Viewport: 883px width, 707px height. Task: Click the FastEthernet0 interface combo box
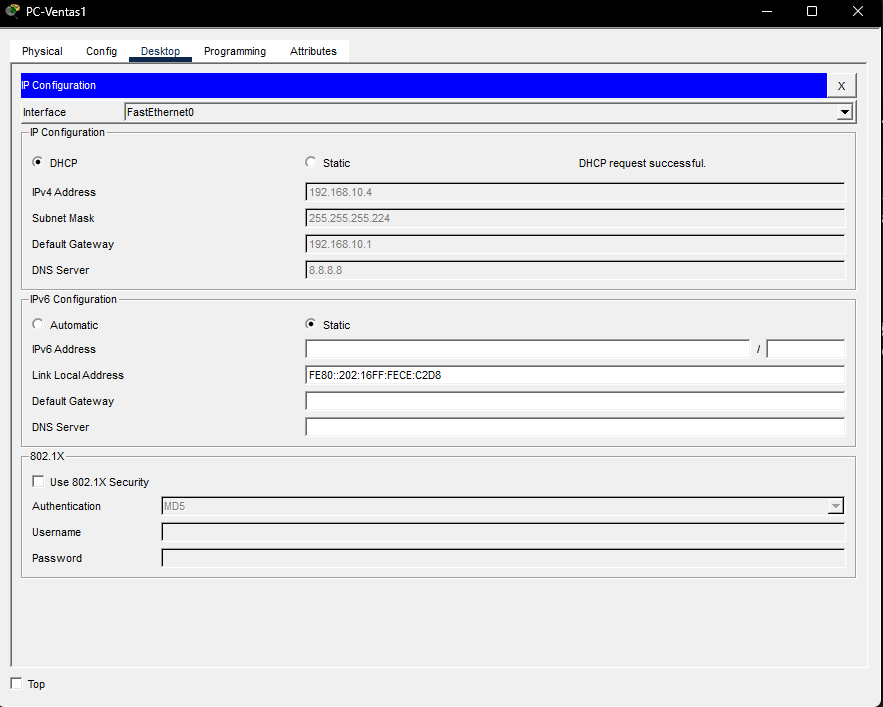[489, 112]
